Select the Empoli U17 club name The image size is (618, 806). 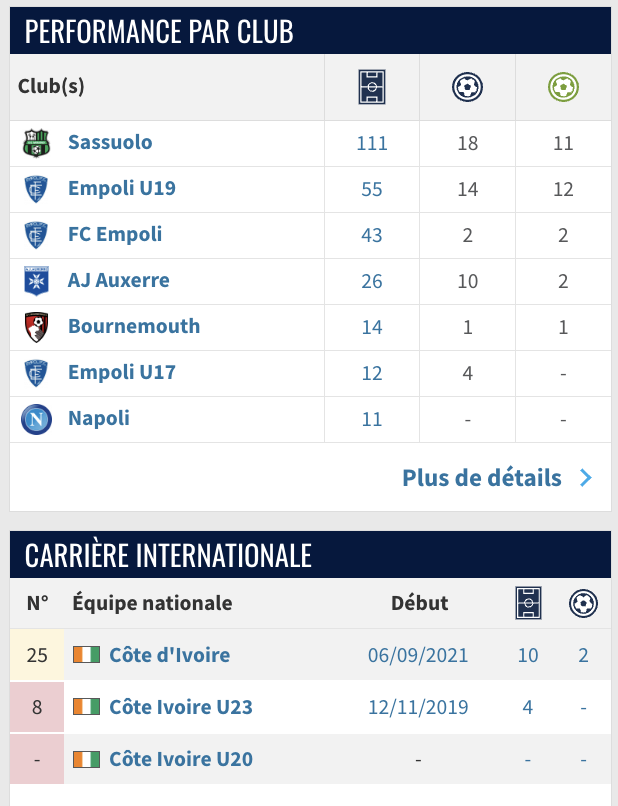pos(122,372)
